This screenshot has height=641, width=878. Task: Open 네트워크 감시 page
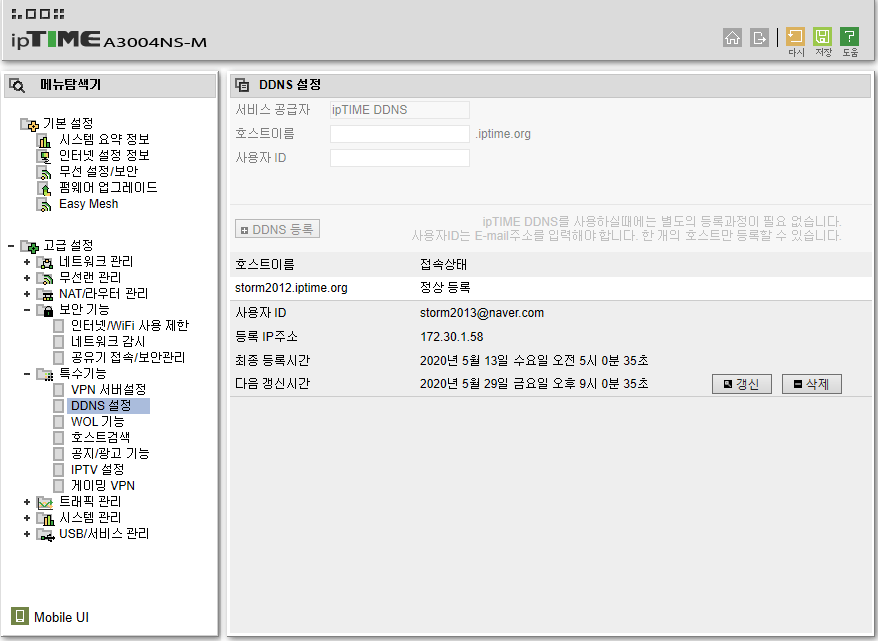coord(108,342)
